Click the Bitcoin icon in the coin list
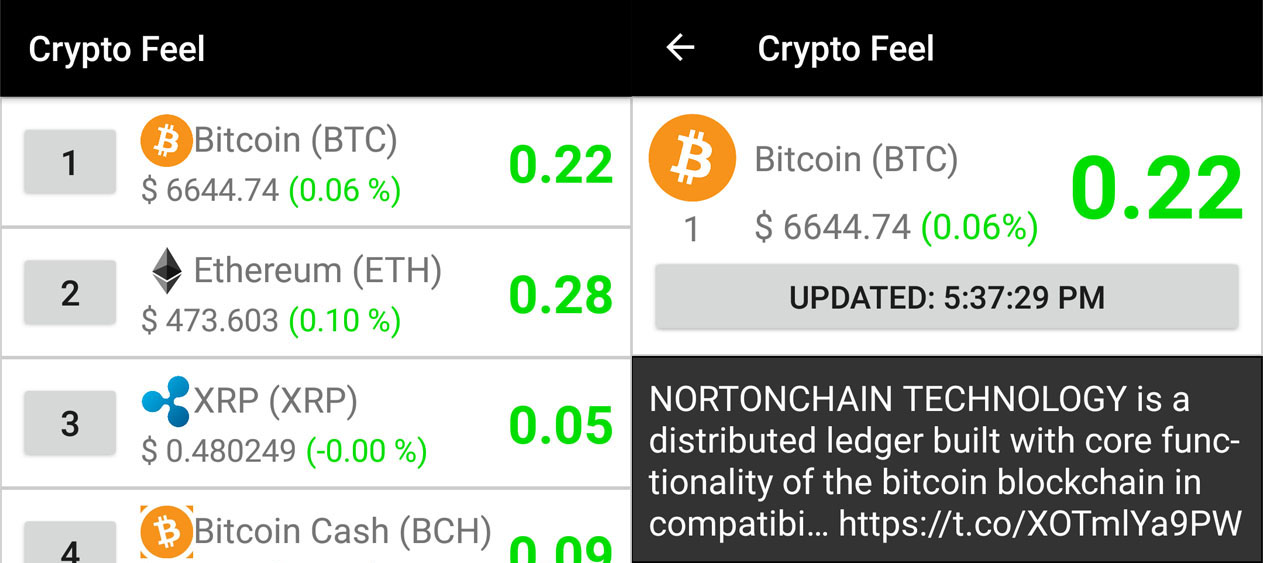1263x563 pixels. click(x=166, y=140)
